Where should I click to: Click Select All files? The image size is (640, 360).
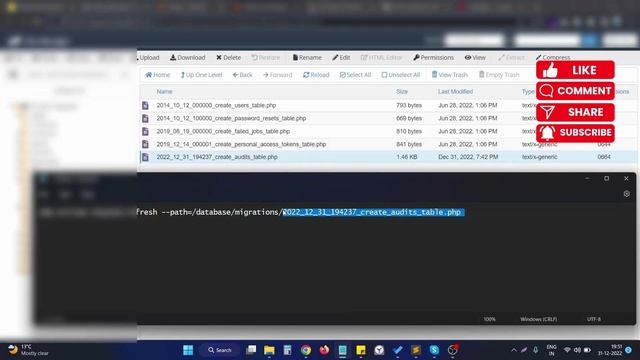point(355,75)
